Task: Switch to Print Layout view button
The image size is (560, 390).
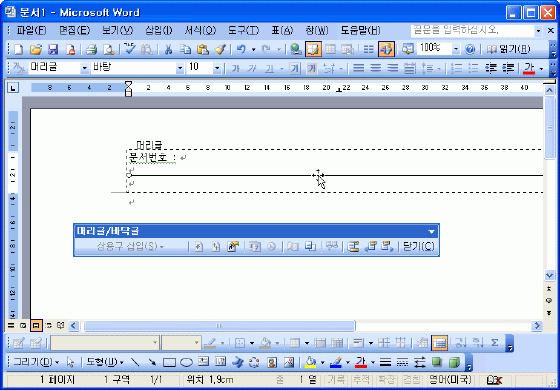Action: (x=36, y=325)
